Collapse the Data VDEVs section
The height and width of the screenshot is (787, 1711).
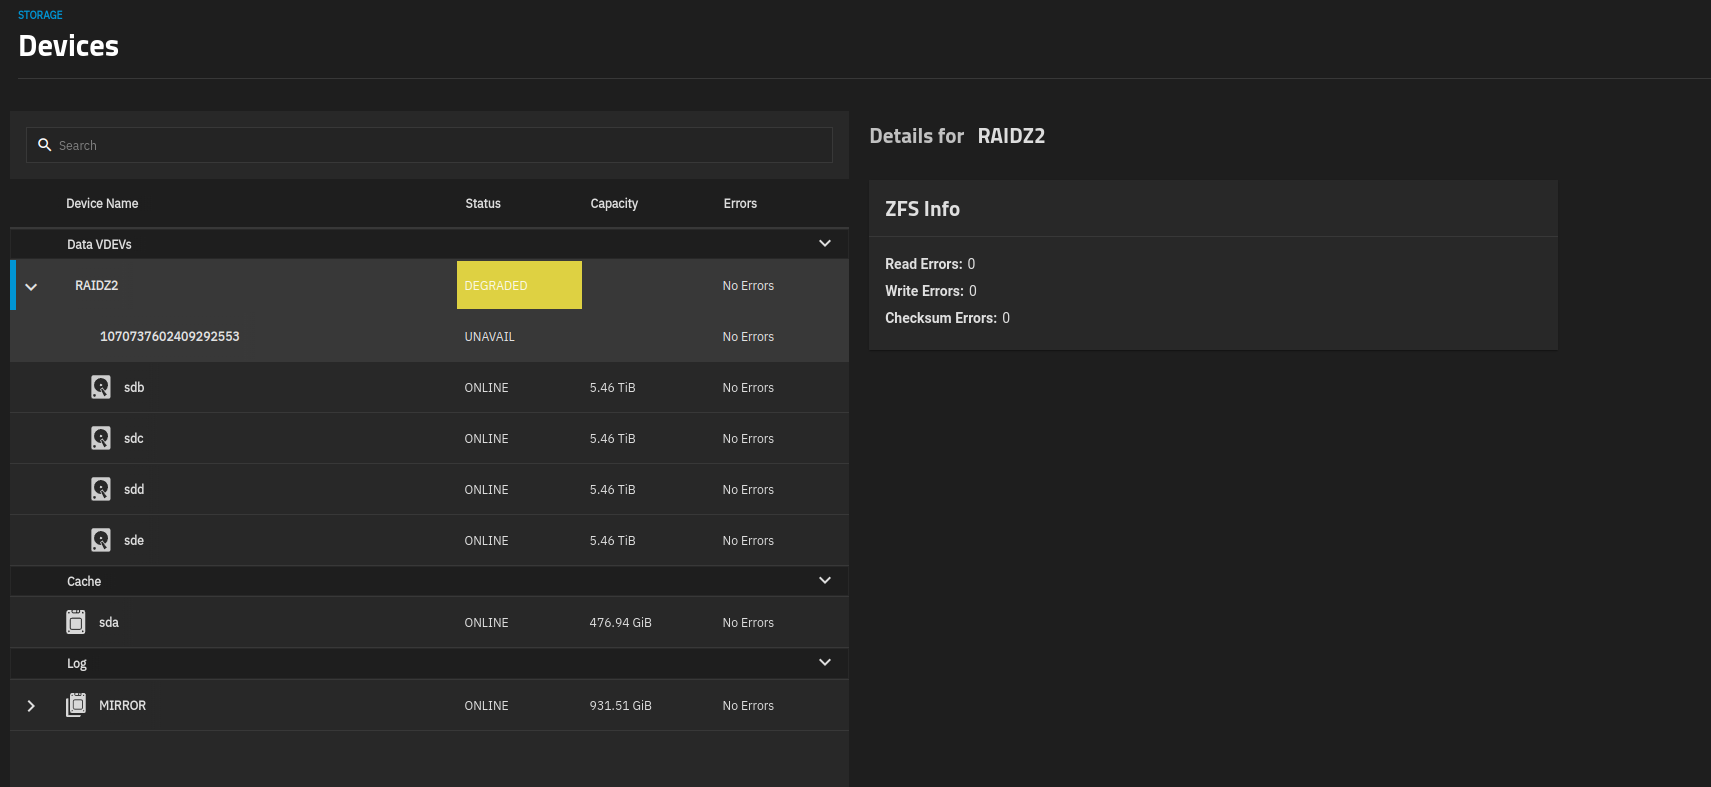tap(825, 243)
